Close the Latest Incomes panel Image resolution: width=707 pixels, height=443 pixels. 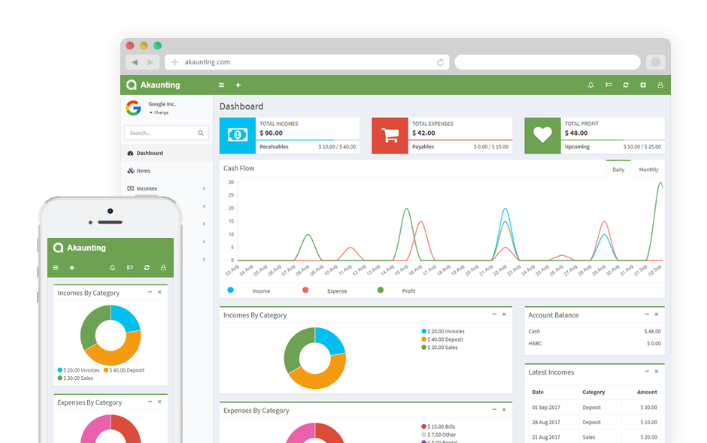coord(656,372)
